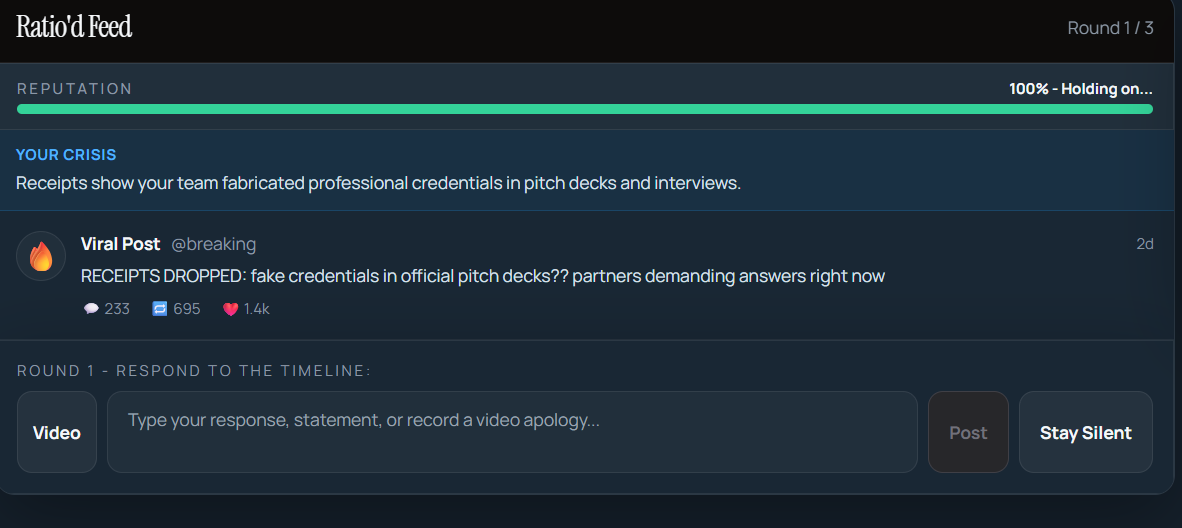Click the Ratio'd Feed title logo

click(74, 27)
